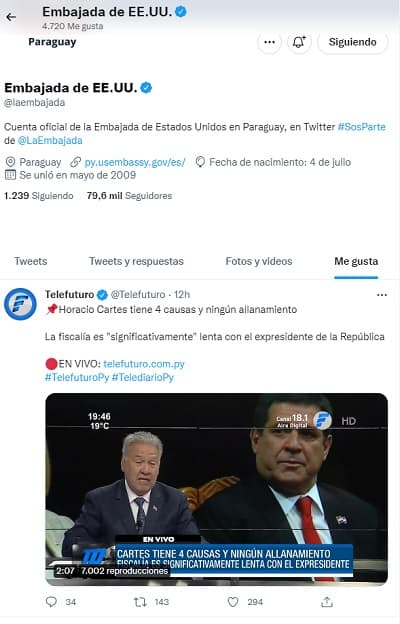
Task: Open the telefuturo.com.py link in tweet
Action: pos(144,364)
